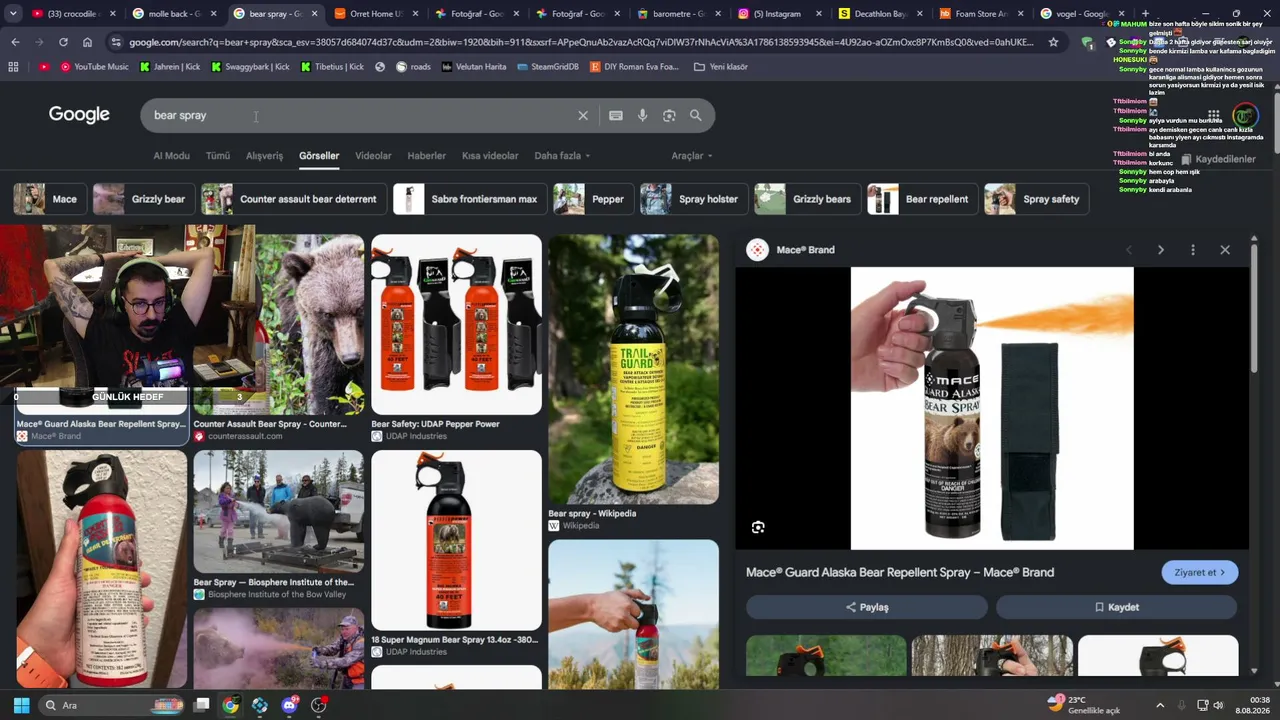Filter by Spray holster chip

tap(693, 199)
